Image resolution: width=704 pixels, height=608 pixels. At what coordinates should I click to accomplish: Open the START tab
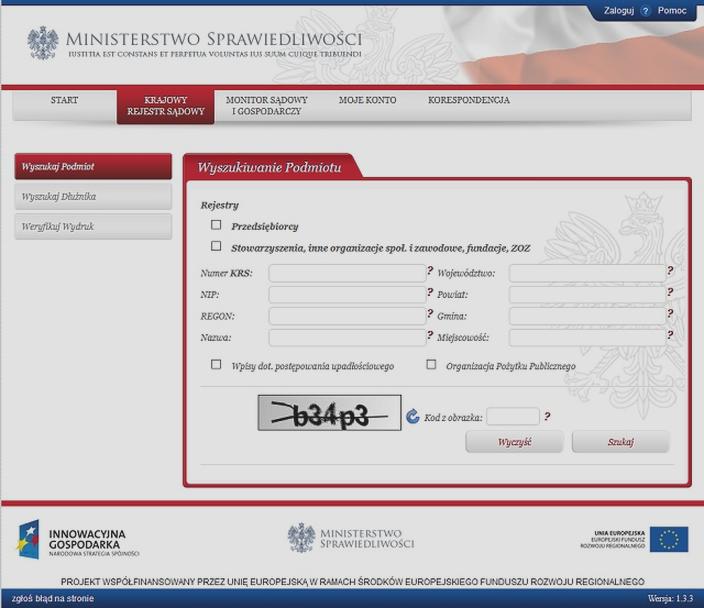[64, 106]
